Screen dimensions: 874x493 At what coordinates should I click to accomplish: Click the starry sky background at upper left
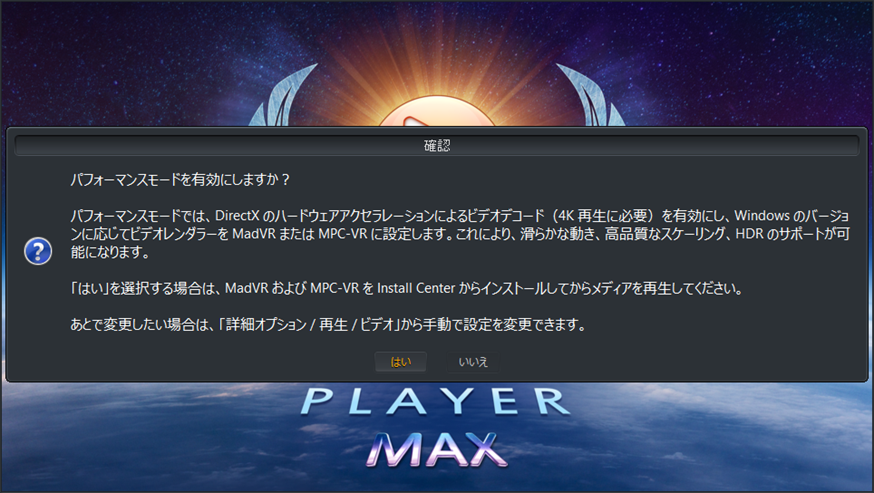[x=111, y=56]
